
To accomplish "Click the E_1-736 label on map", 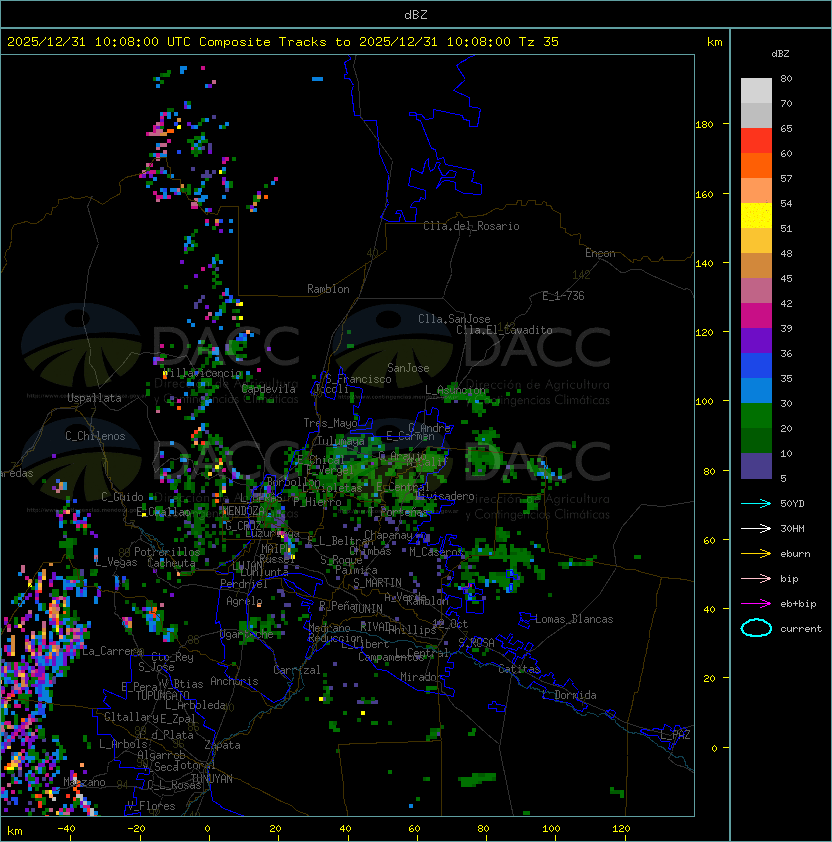I will tap(563, 296).
